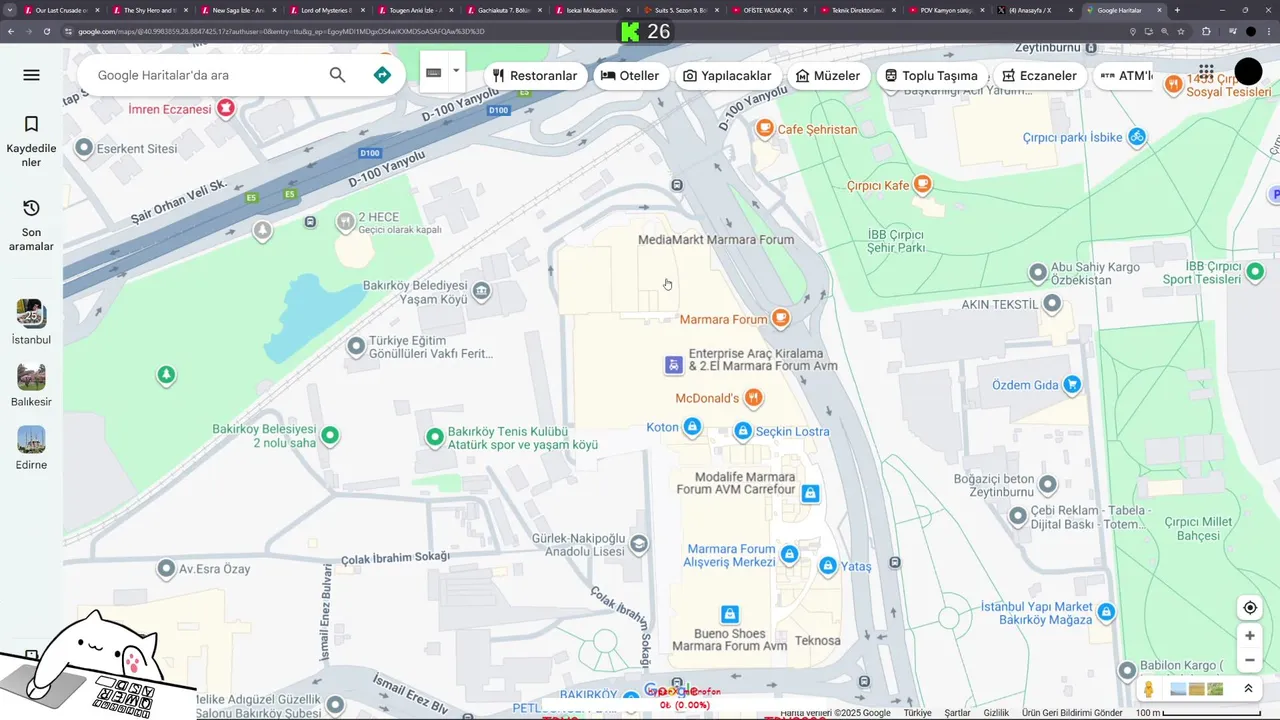1280x720 pixels.
Task: Click the search magnifier icon
Action: click(337, 75)
